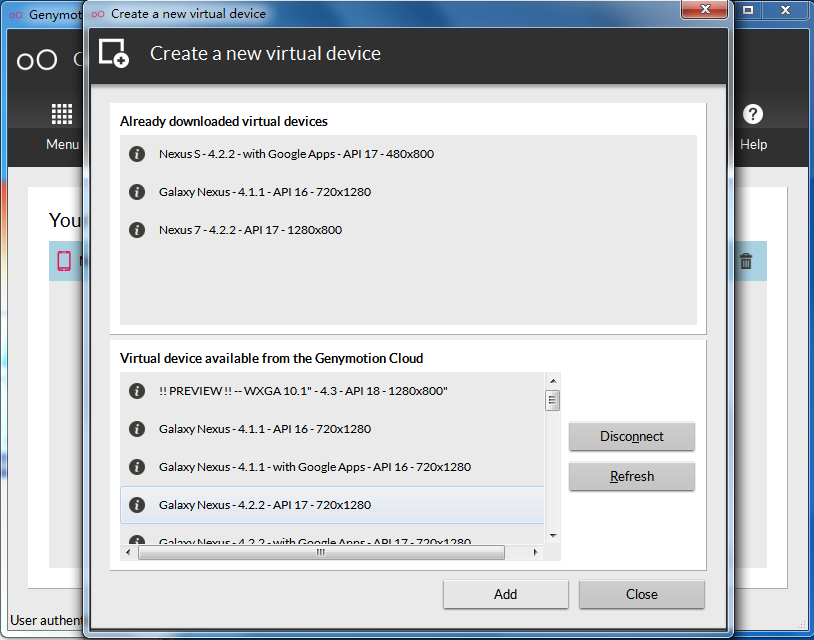
Task: Click new virtual device icon in dialog header
Action: pyautogui.click(x=114, y=53)
